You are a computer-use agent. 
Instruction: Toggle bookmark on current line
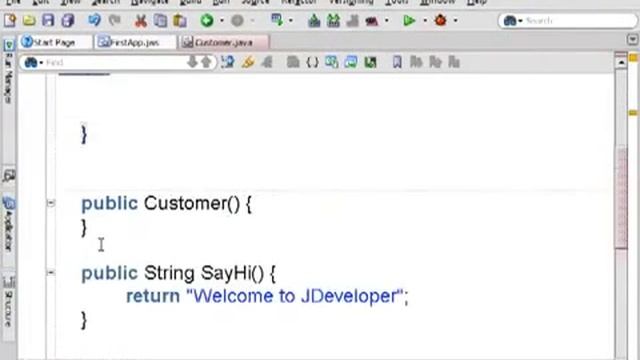click(397, 62)
